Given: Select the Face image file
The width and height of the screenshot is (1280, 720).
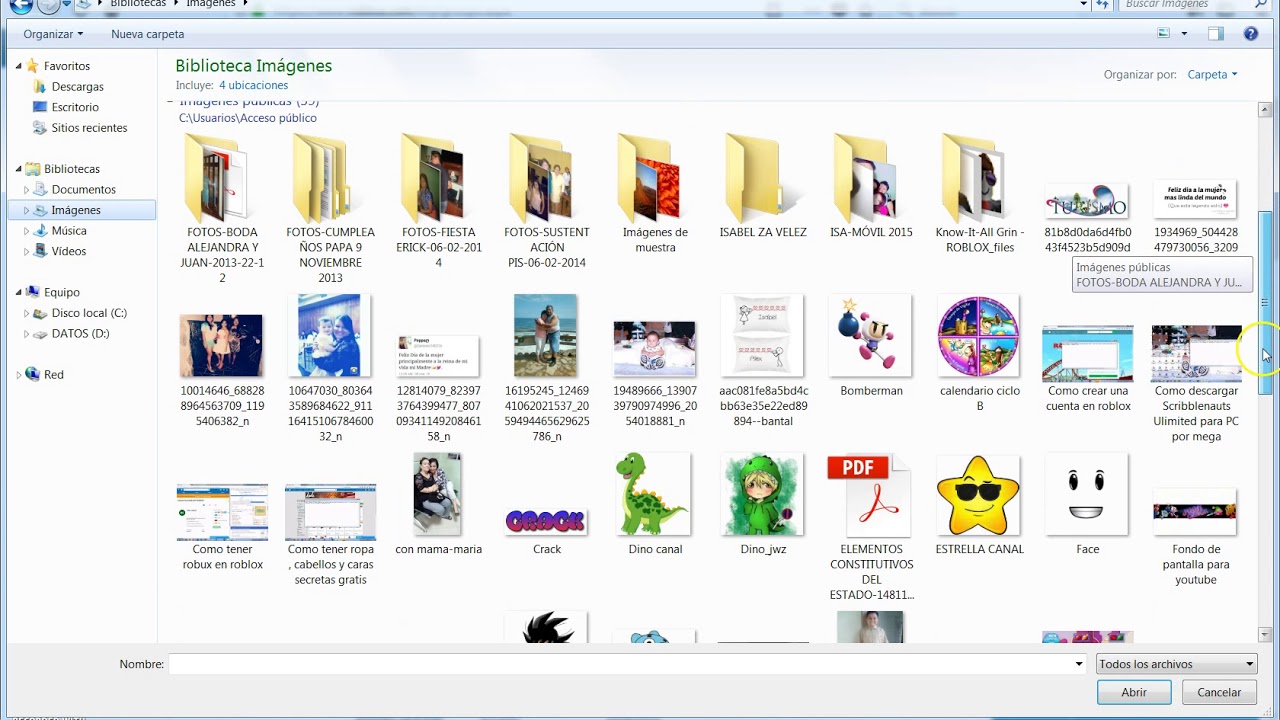Looking at the screenshot, I should pos(1088,504).
